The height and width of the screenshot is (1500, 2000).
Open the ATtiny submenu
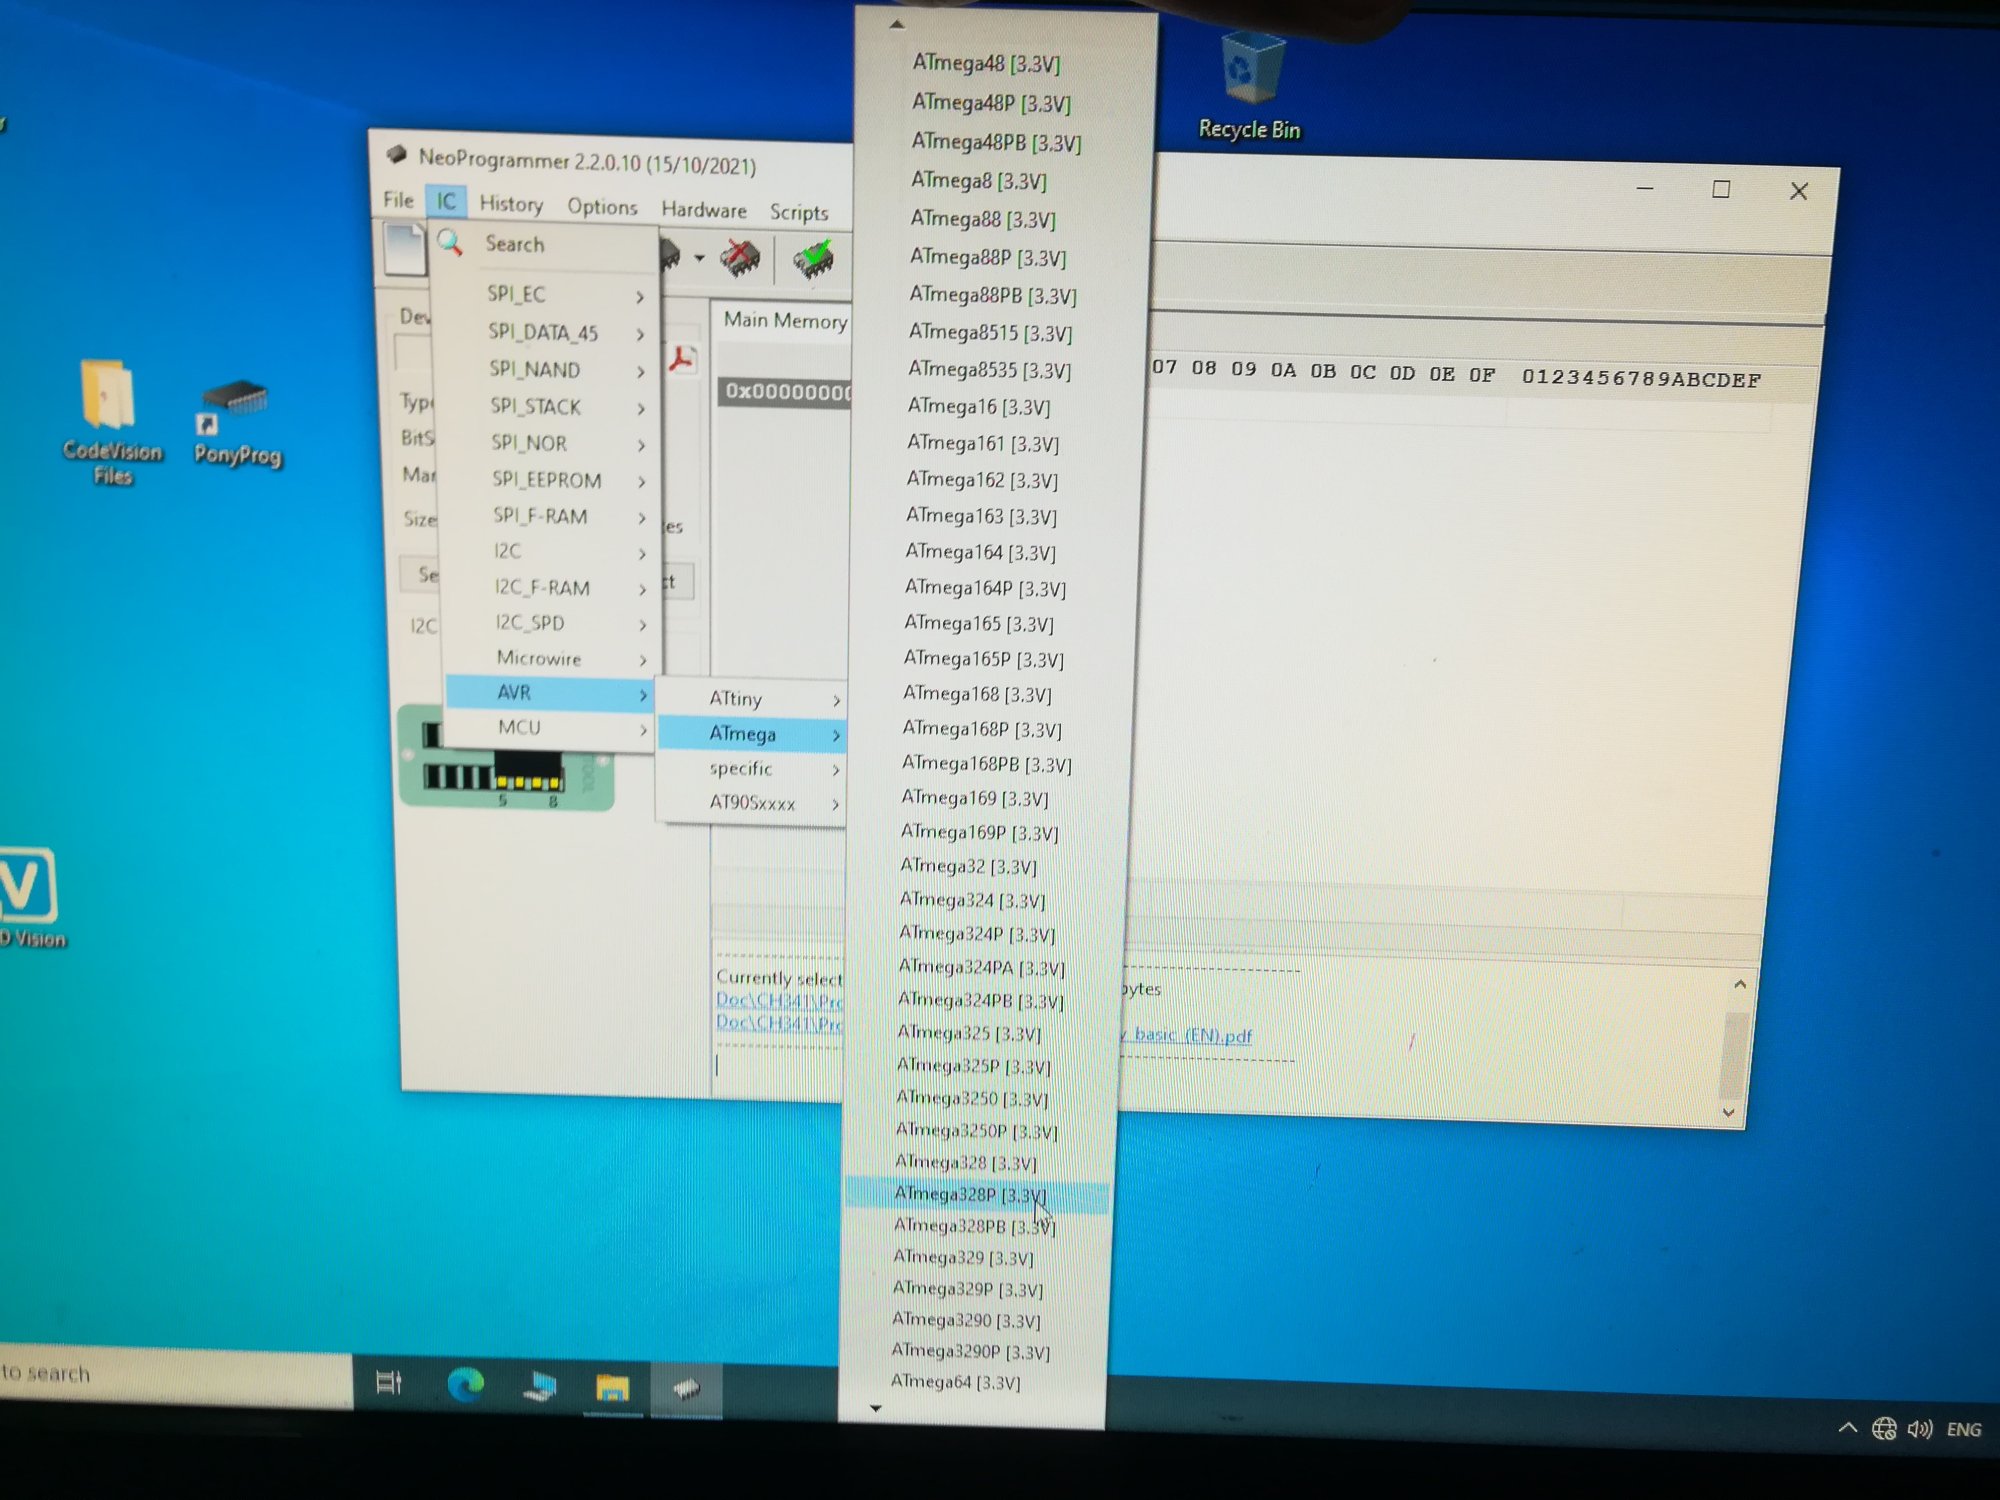click(x=752, y=699)
